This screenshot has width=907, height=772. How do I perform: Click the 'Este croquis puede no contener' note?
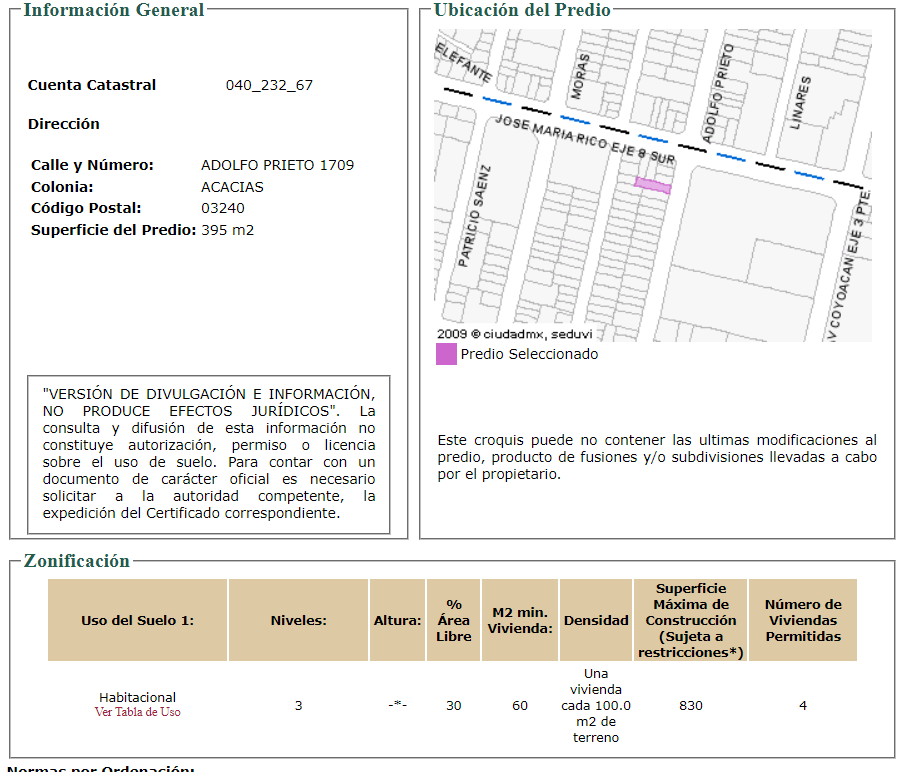coord(657,457)
